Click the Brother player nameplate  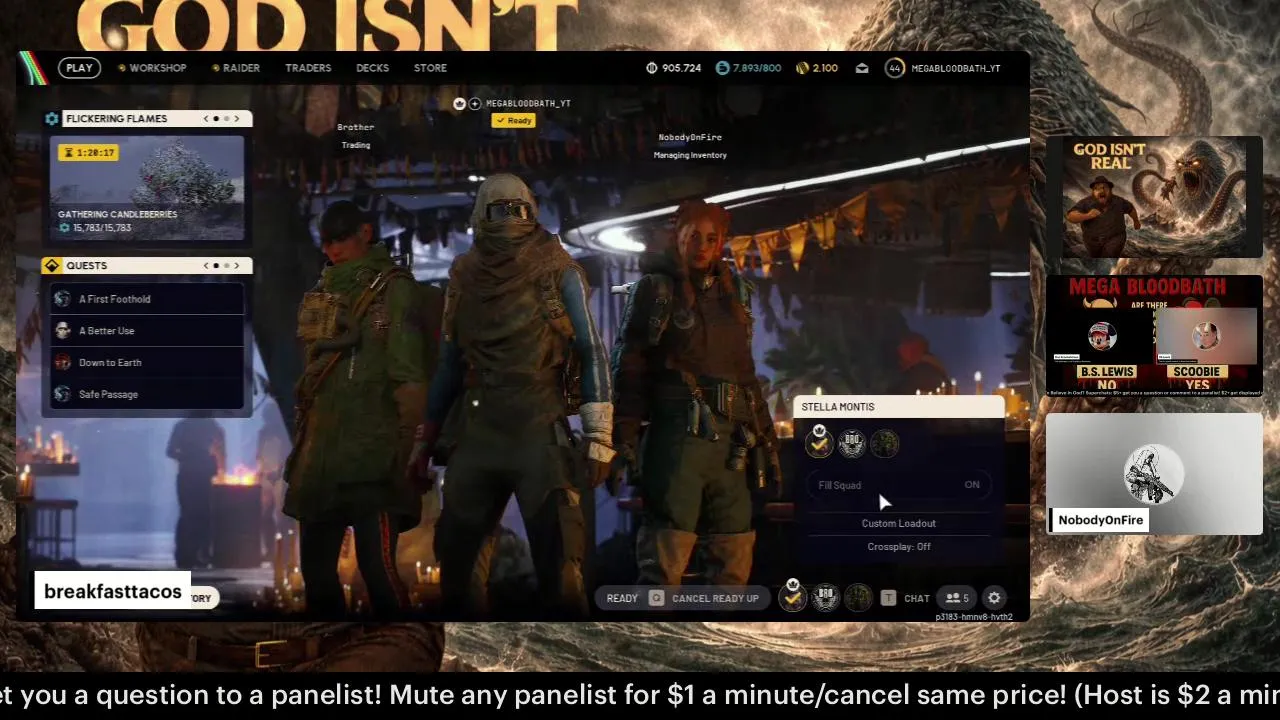(x=355, y=127)
